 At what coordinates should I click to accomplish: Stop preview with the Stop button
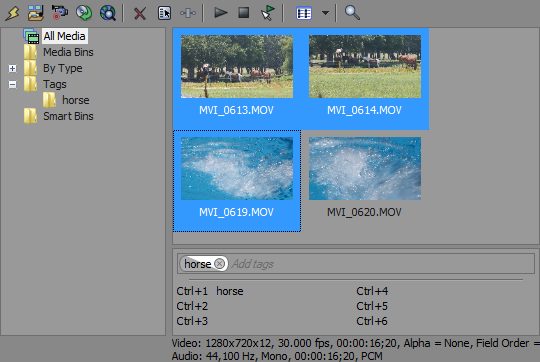click(x=244, y=13)
